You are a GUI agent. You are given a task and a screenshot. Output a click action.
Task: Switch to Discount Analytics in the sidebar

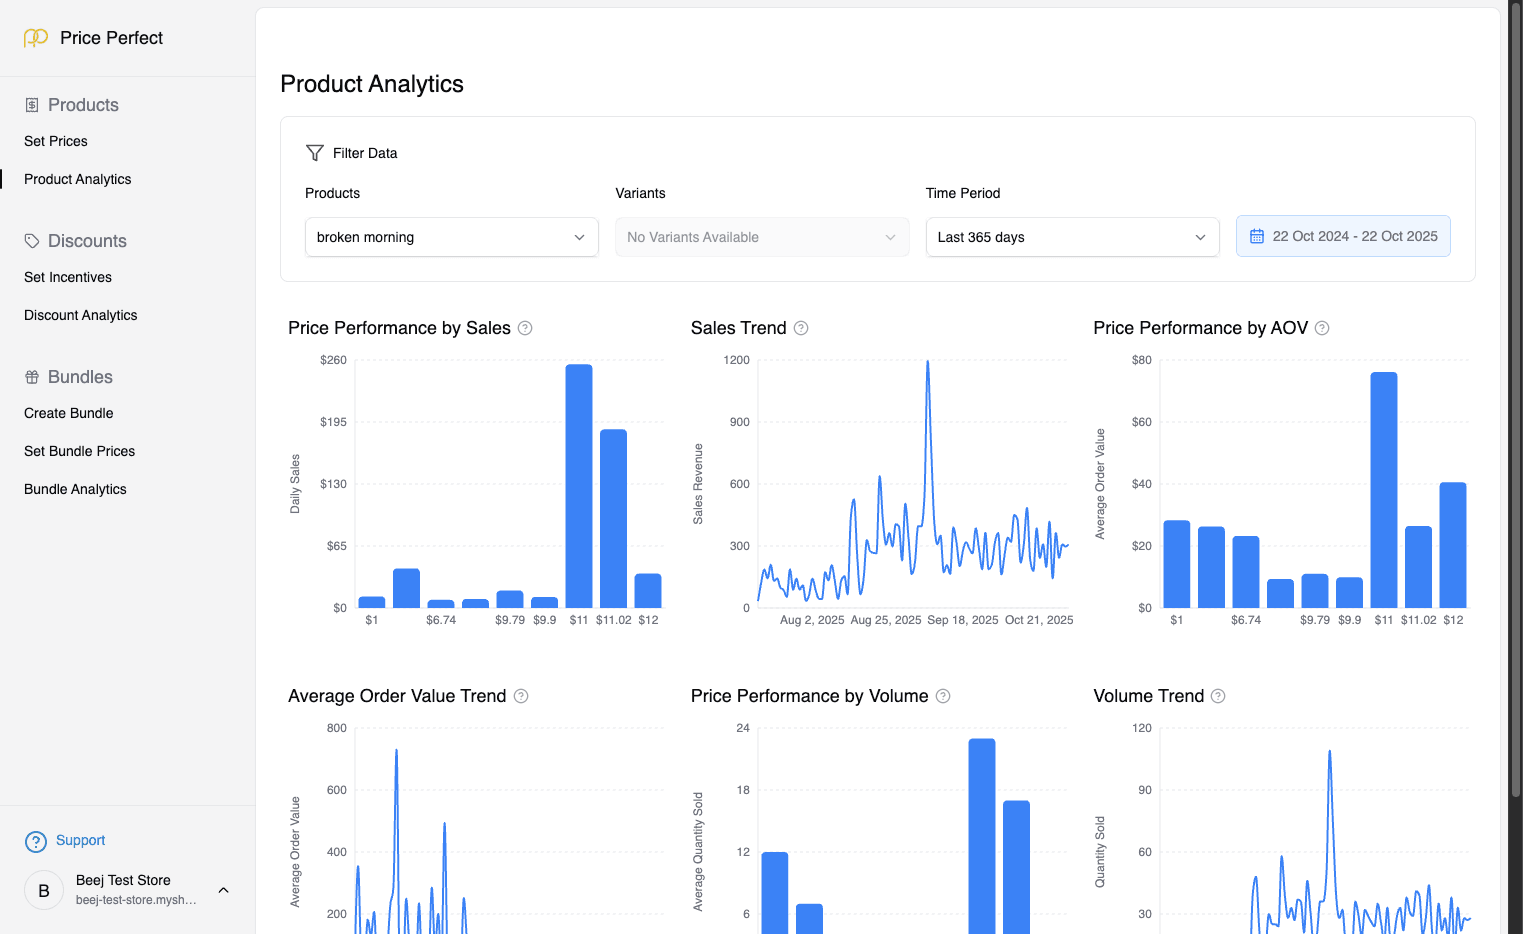pos(80,315)
